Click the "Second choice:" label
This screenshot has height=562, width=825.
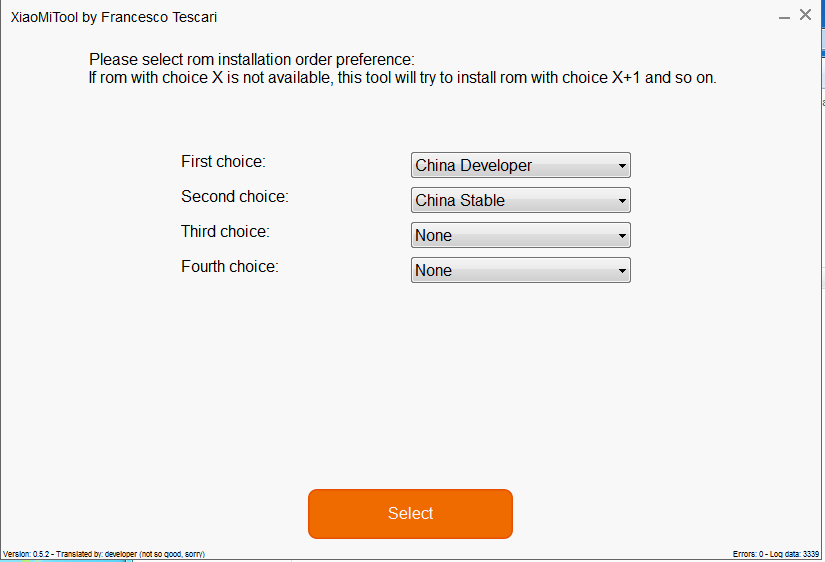[x=234, y=196]
